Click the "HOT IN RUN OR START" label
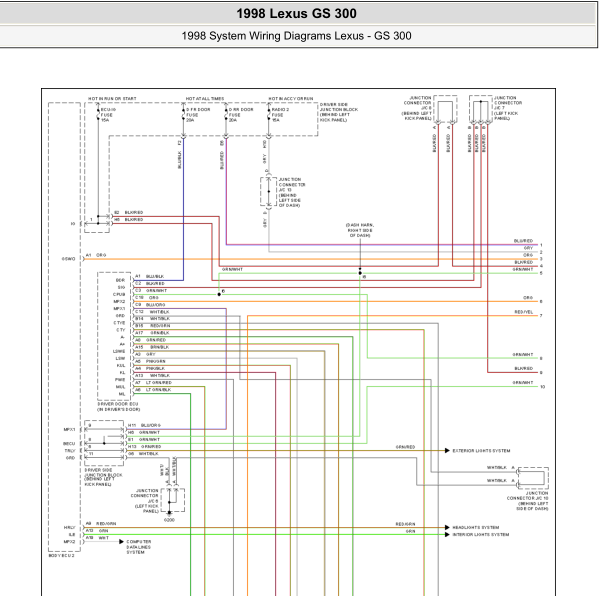 (x=112, y=99)
